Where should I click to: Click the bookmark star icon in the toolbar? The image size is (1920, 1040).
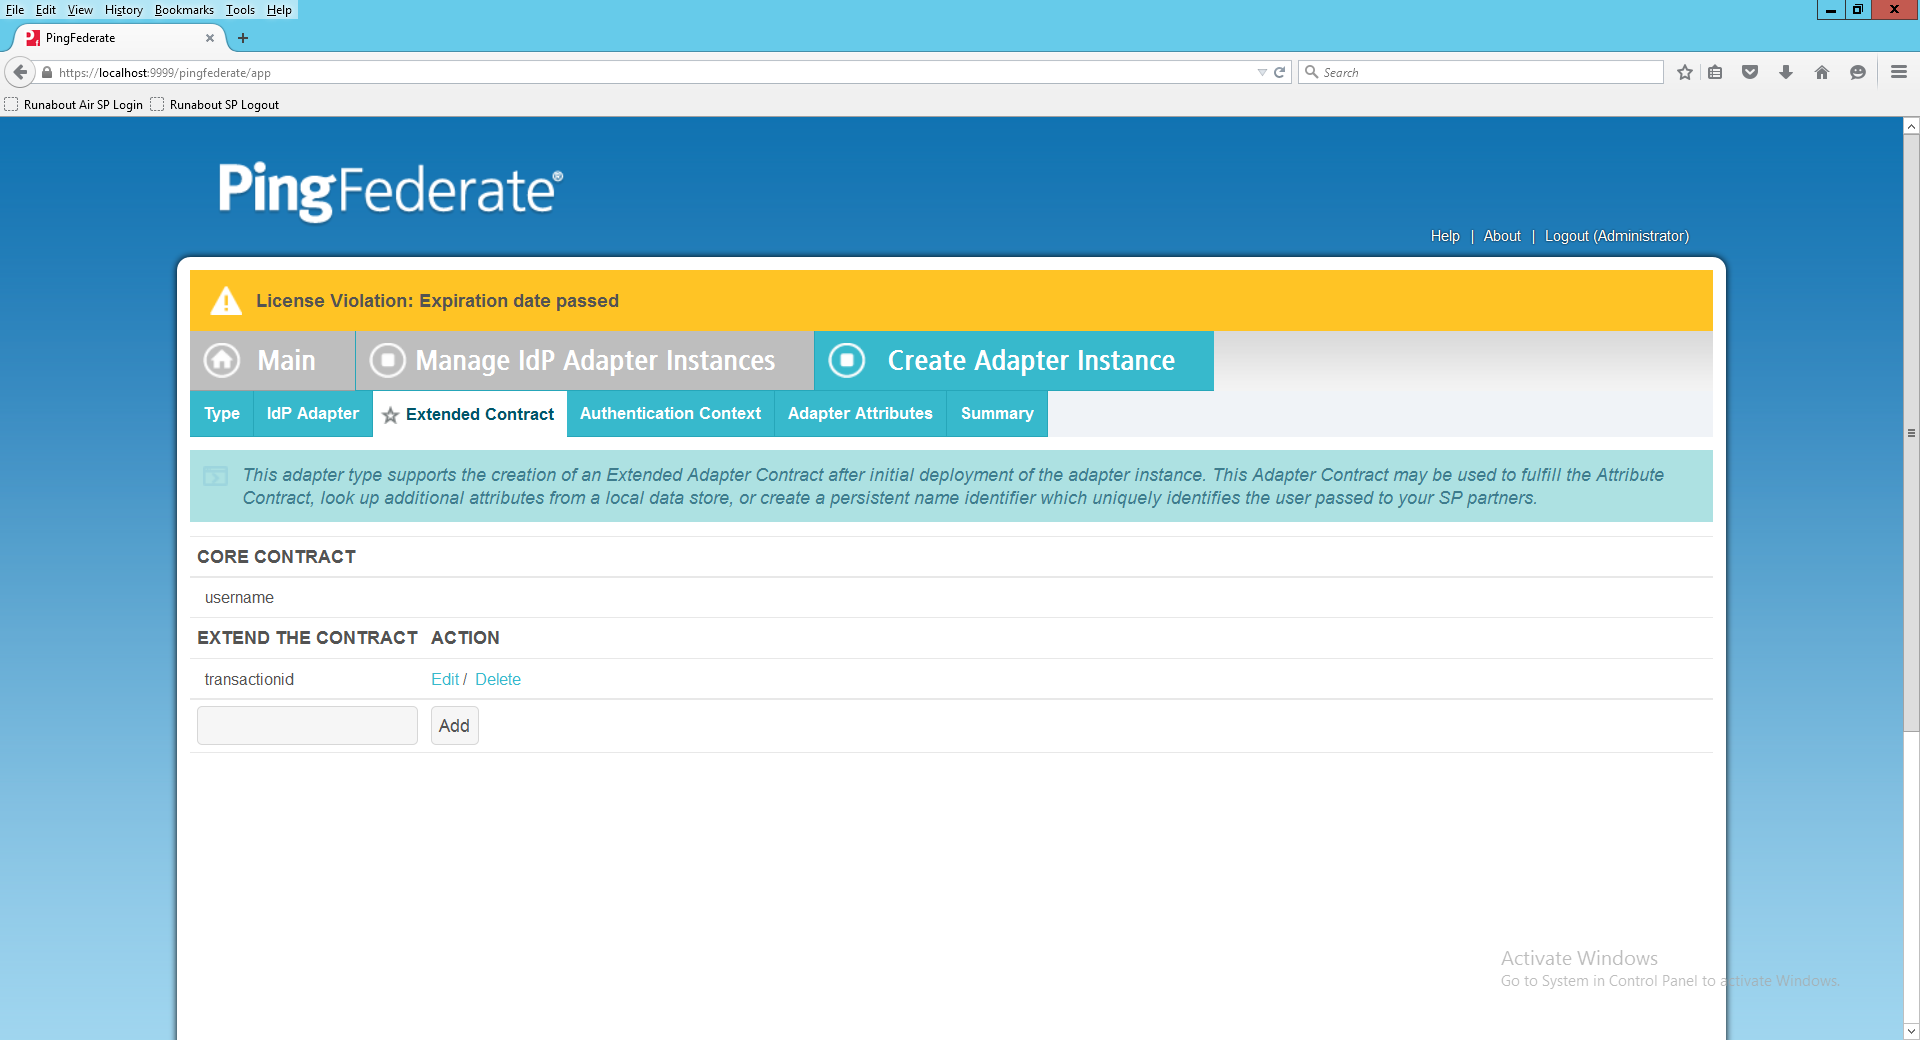pos(1685,72)
